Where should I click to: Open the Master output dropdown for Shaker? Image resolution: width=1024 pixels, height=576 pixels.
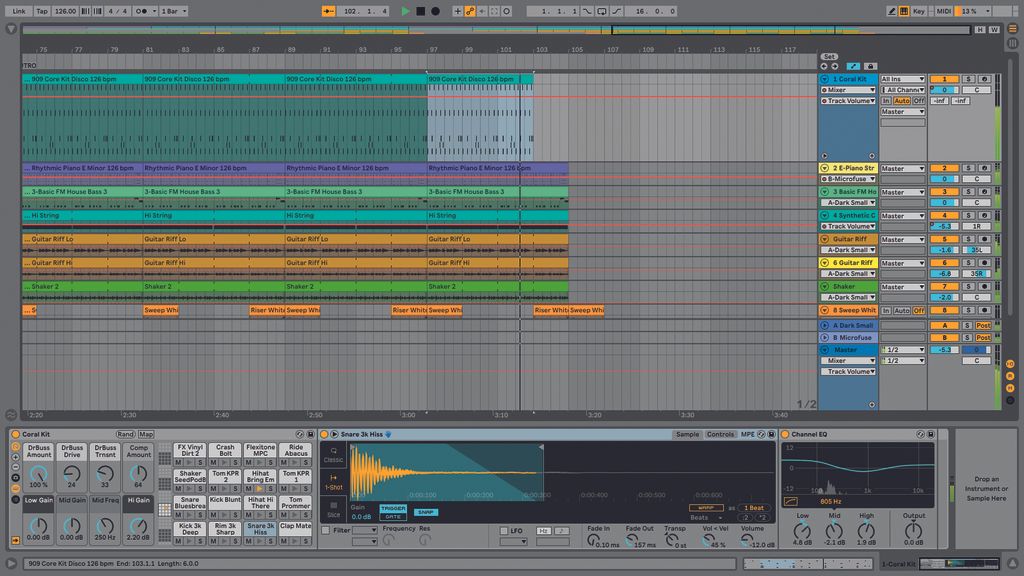903,286
